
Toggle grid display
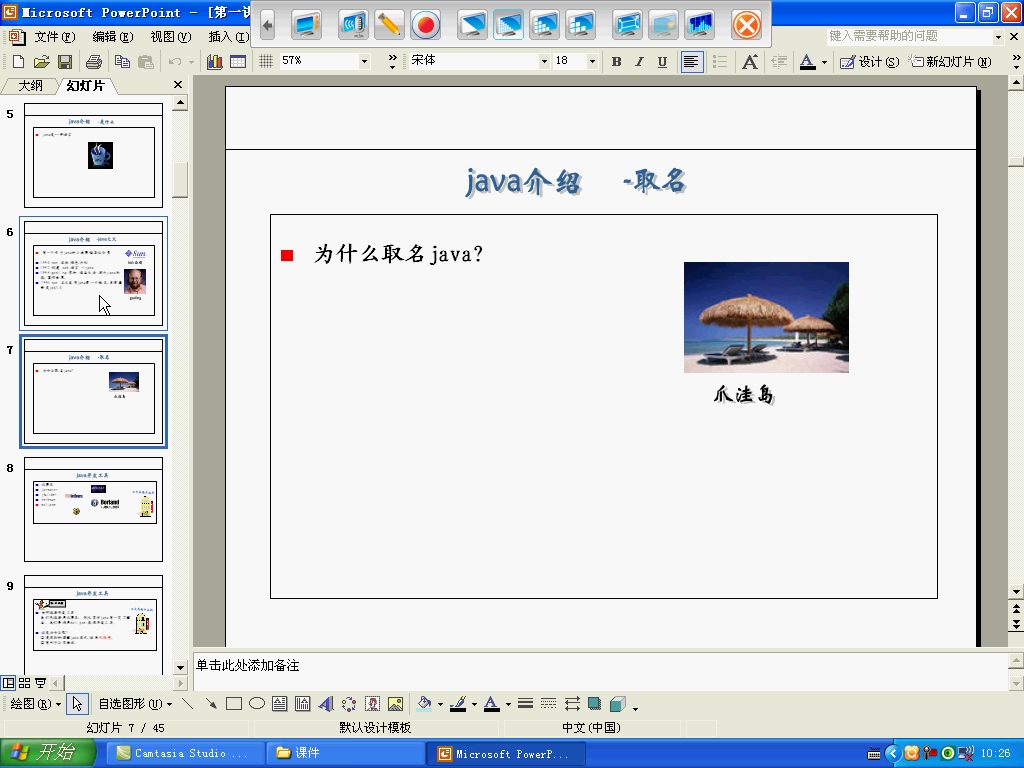266,62
